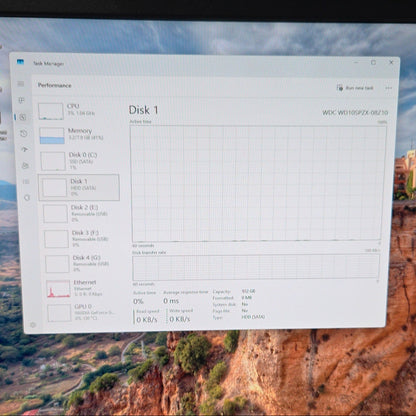Select the Ethernet performance entry
Image resolution: width=416 pixels, height=416 pixels.
tap(84, 288)
